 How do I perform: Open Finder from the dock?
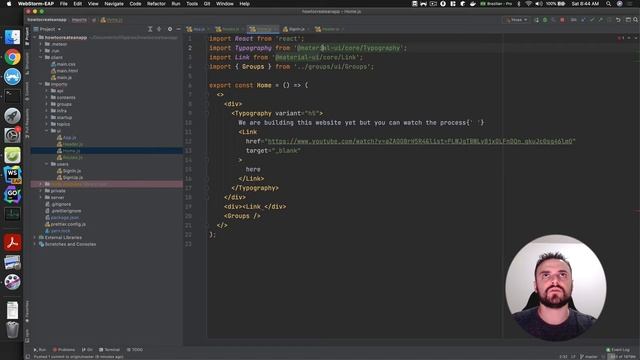pos(12,38)
